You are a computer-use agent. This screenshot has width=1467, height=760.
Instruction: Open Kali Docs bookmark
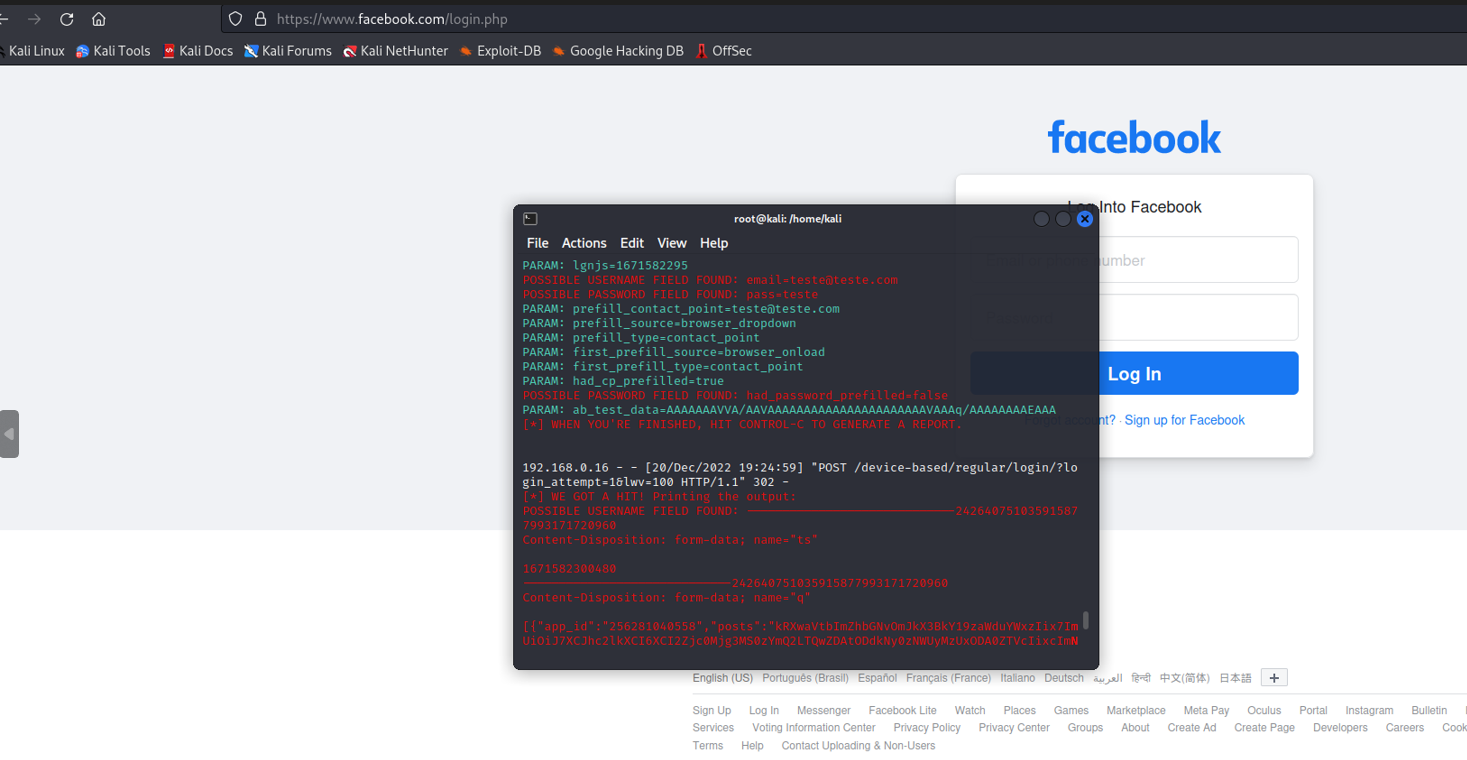(x=198, y=51)
